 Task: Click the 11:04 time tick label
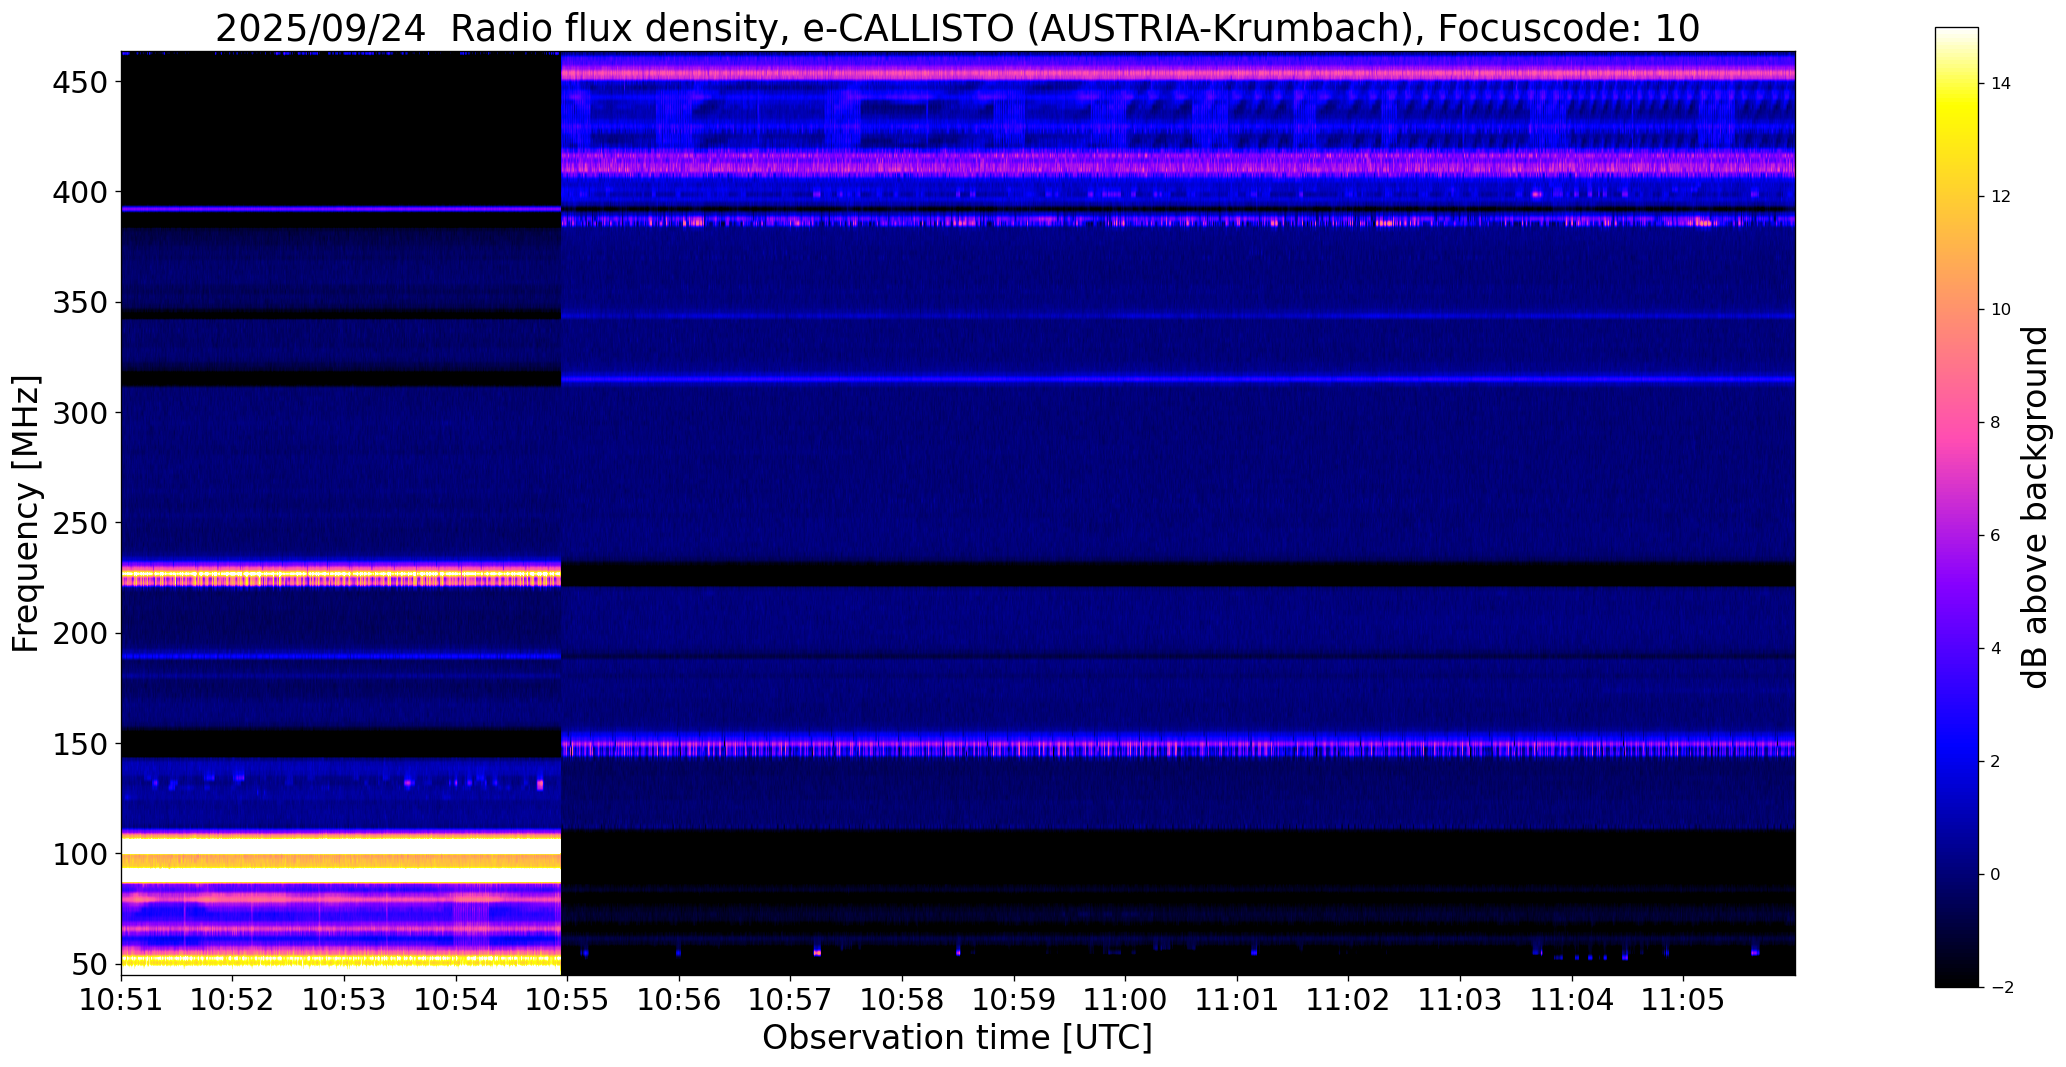click(1571, 1000)
